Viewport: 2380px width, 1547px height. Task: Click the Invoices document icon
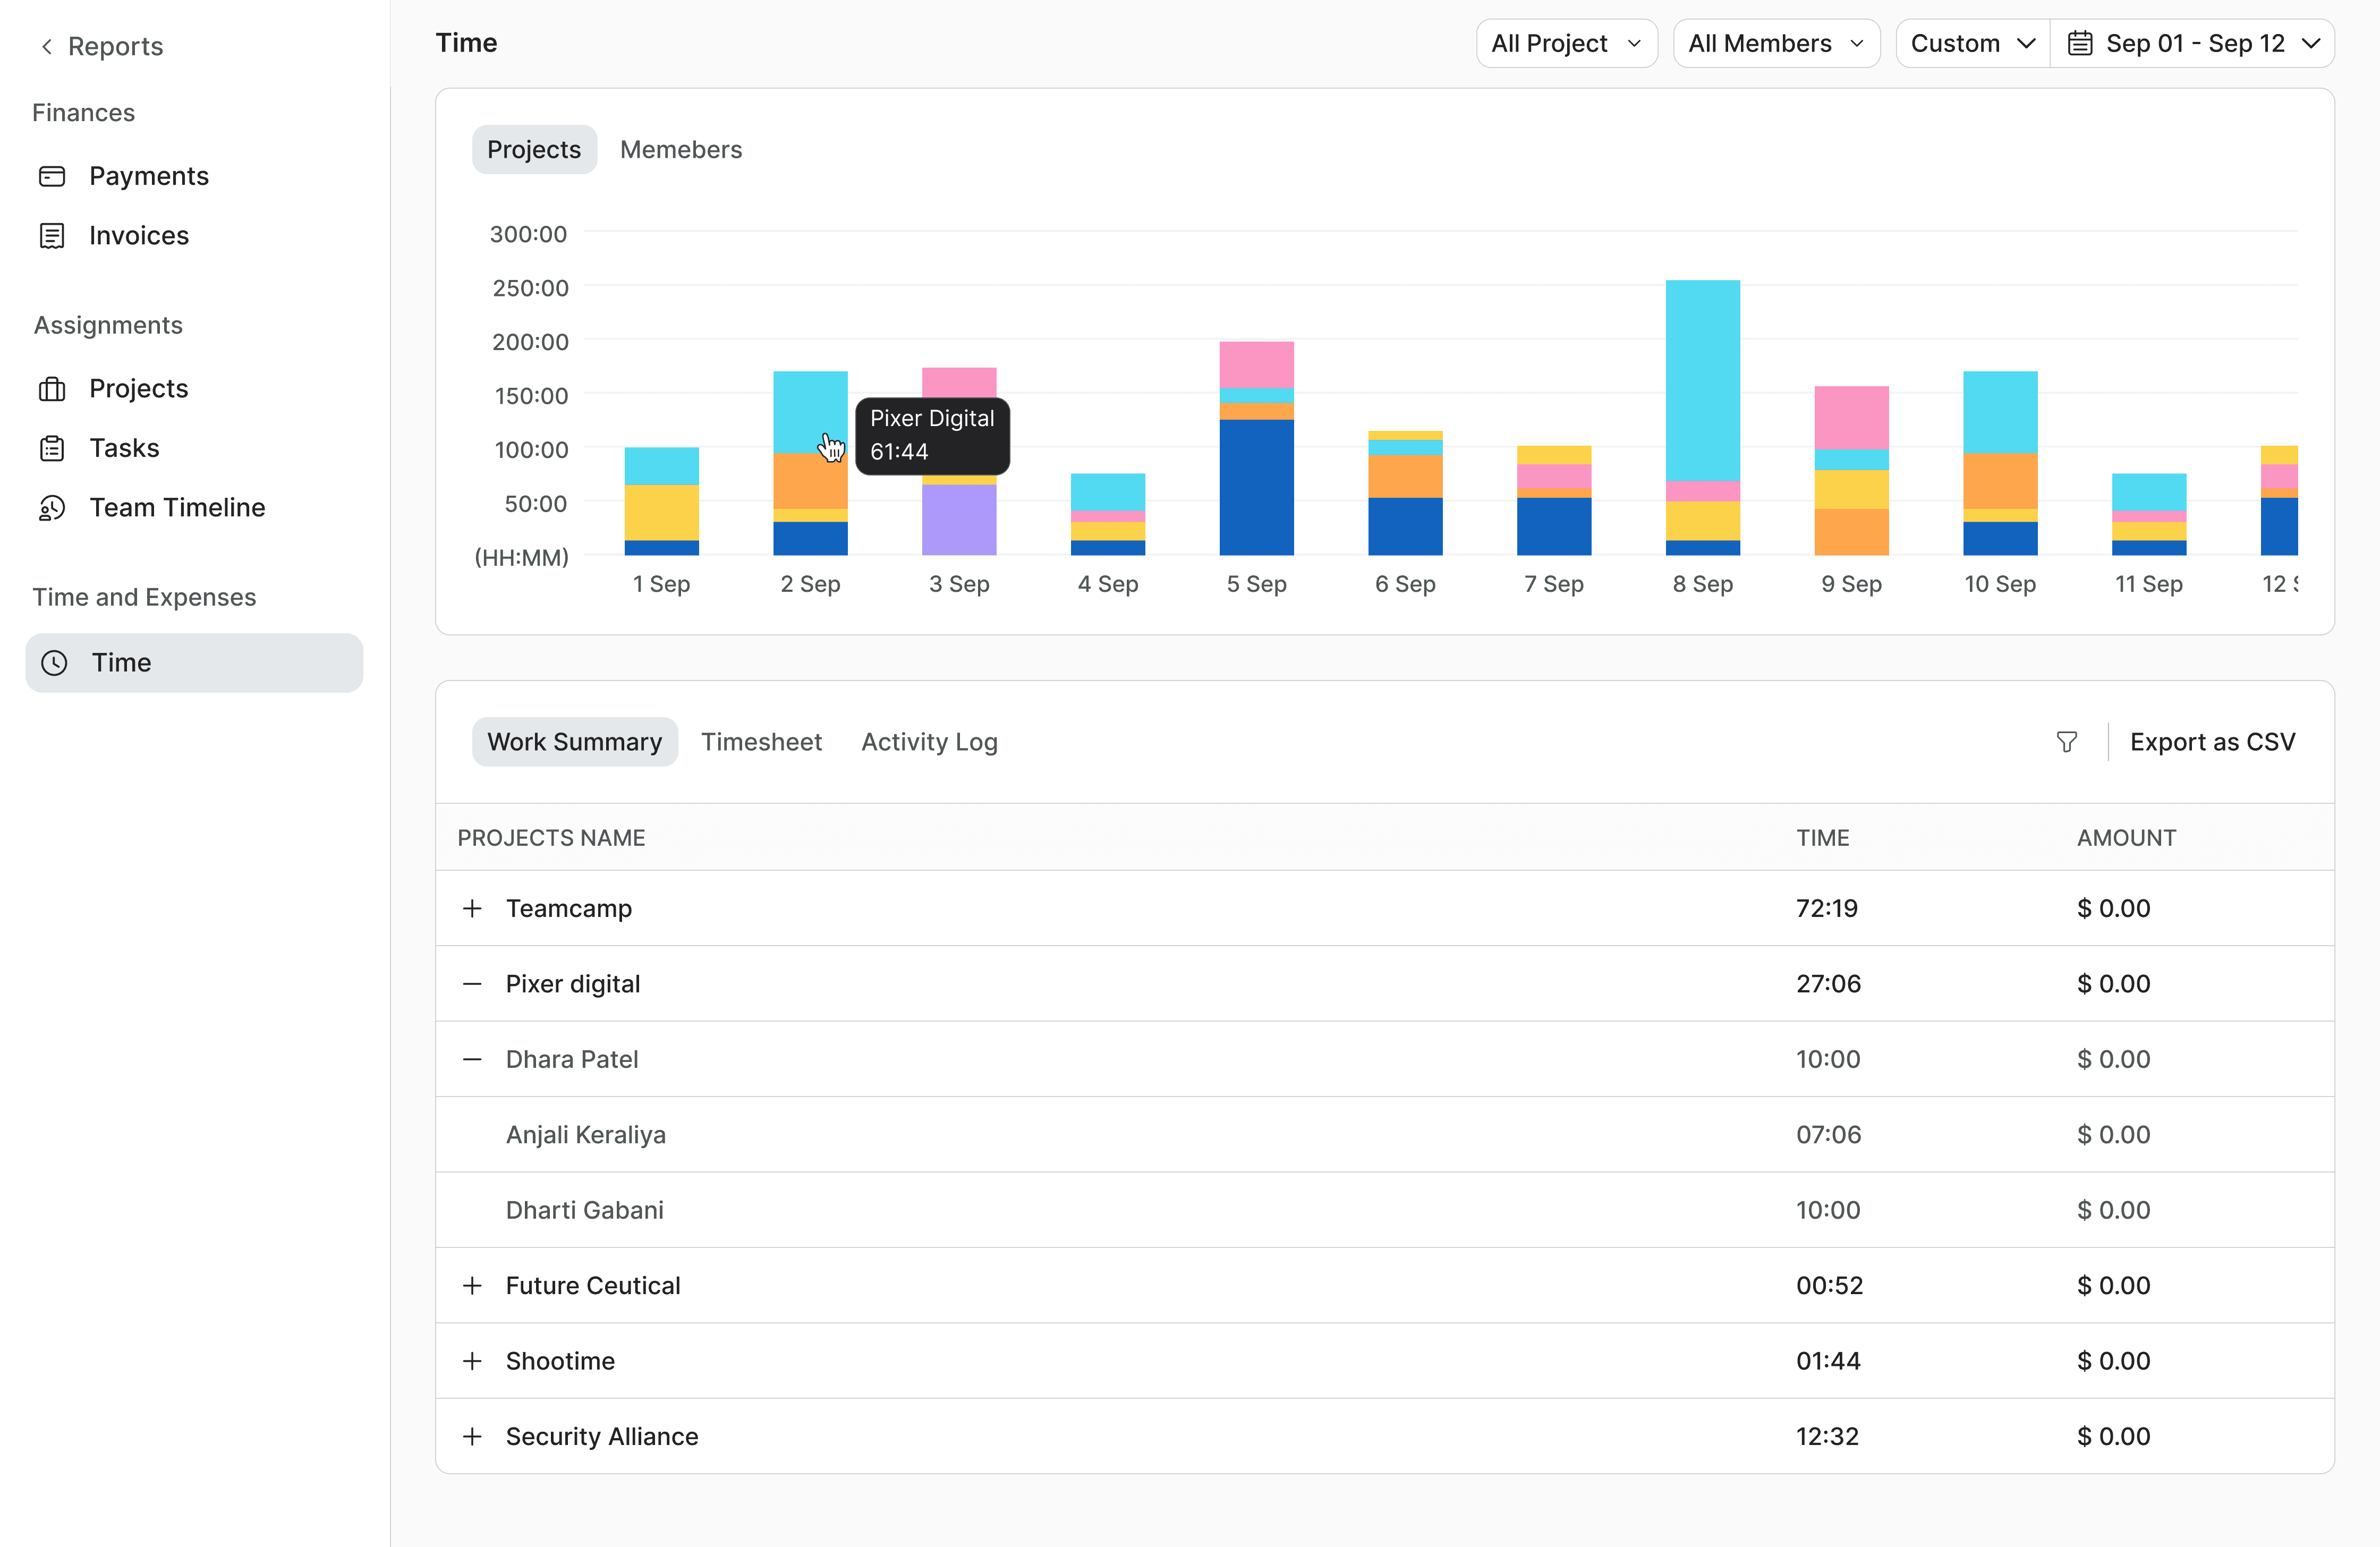pos(52,236)
